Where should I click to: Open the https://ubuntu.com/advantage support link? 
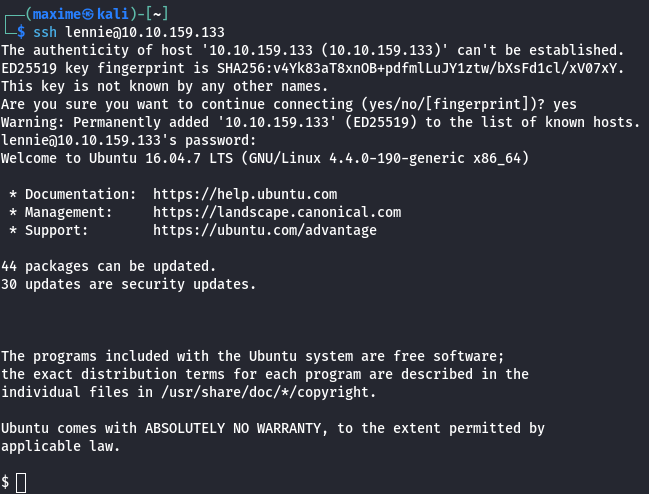tap(265, 230)
